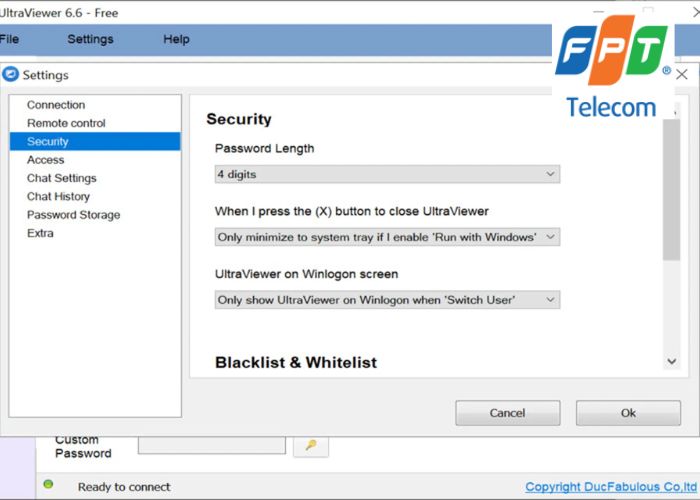Image resolution: width=700 pixels, height=500 pixels.
Task: Close the Settings dialog with X
Action: (682, 74)
